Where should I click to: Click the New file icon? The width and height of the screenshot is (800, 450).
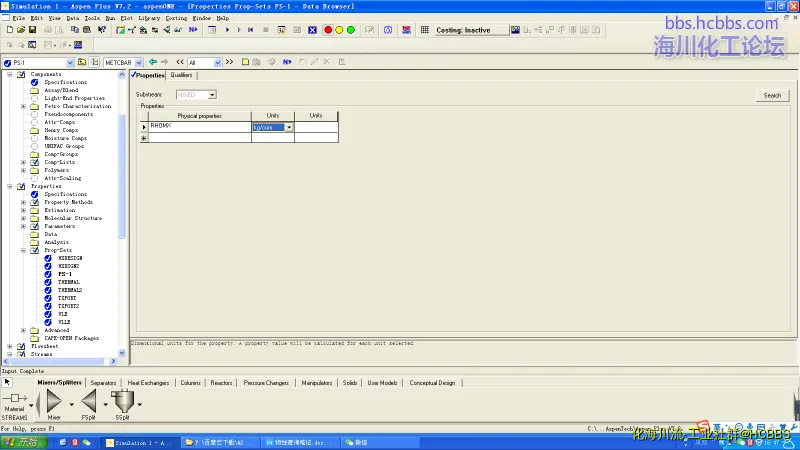tap(10, 30)
